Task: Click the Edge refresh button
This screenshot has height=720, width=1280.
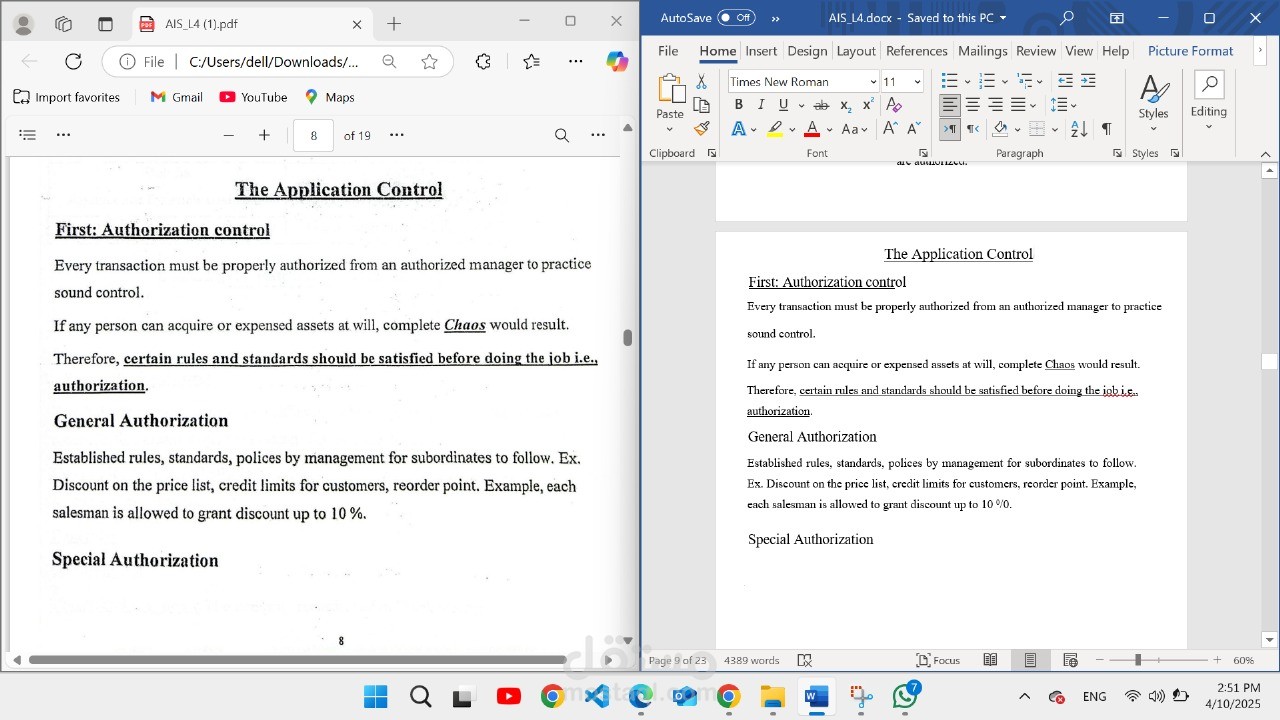Action: pos(73,61)
